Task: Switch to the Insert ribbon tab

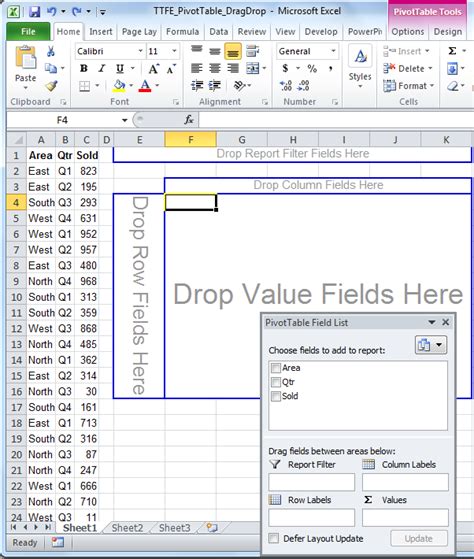Action: pos(101,32)
